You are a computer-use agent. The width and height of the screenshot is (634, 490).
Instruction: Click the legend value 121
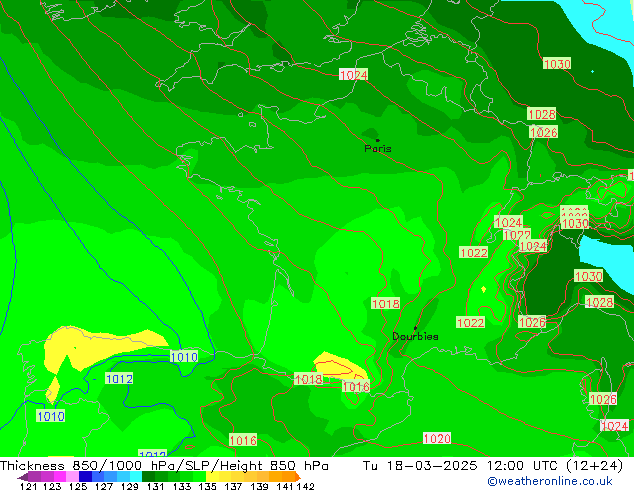(28, 486)
